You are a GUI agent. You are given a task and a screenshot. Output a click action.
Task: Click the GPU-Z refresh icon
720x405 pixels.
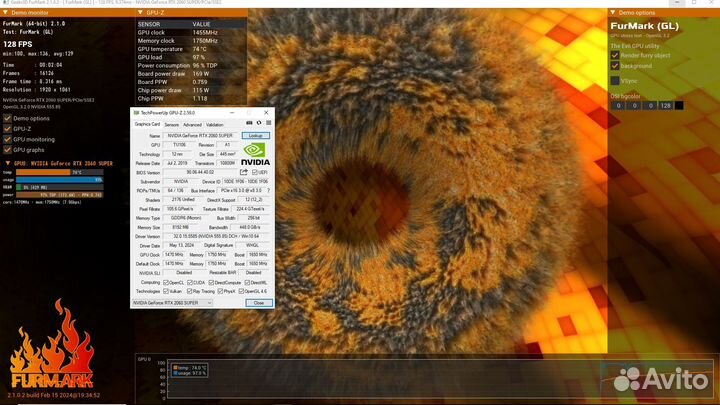click(259, 123)
